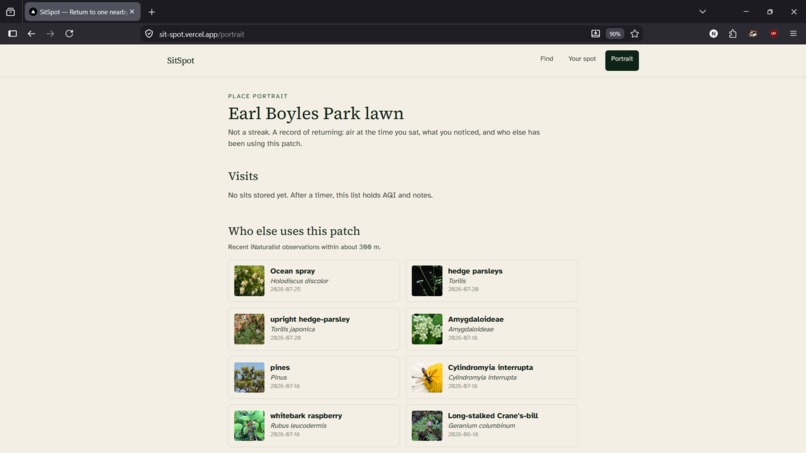
Task: Click the Who else uses this patch heading
Action: [294, 231]
